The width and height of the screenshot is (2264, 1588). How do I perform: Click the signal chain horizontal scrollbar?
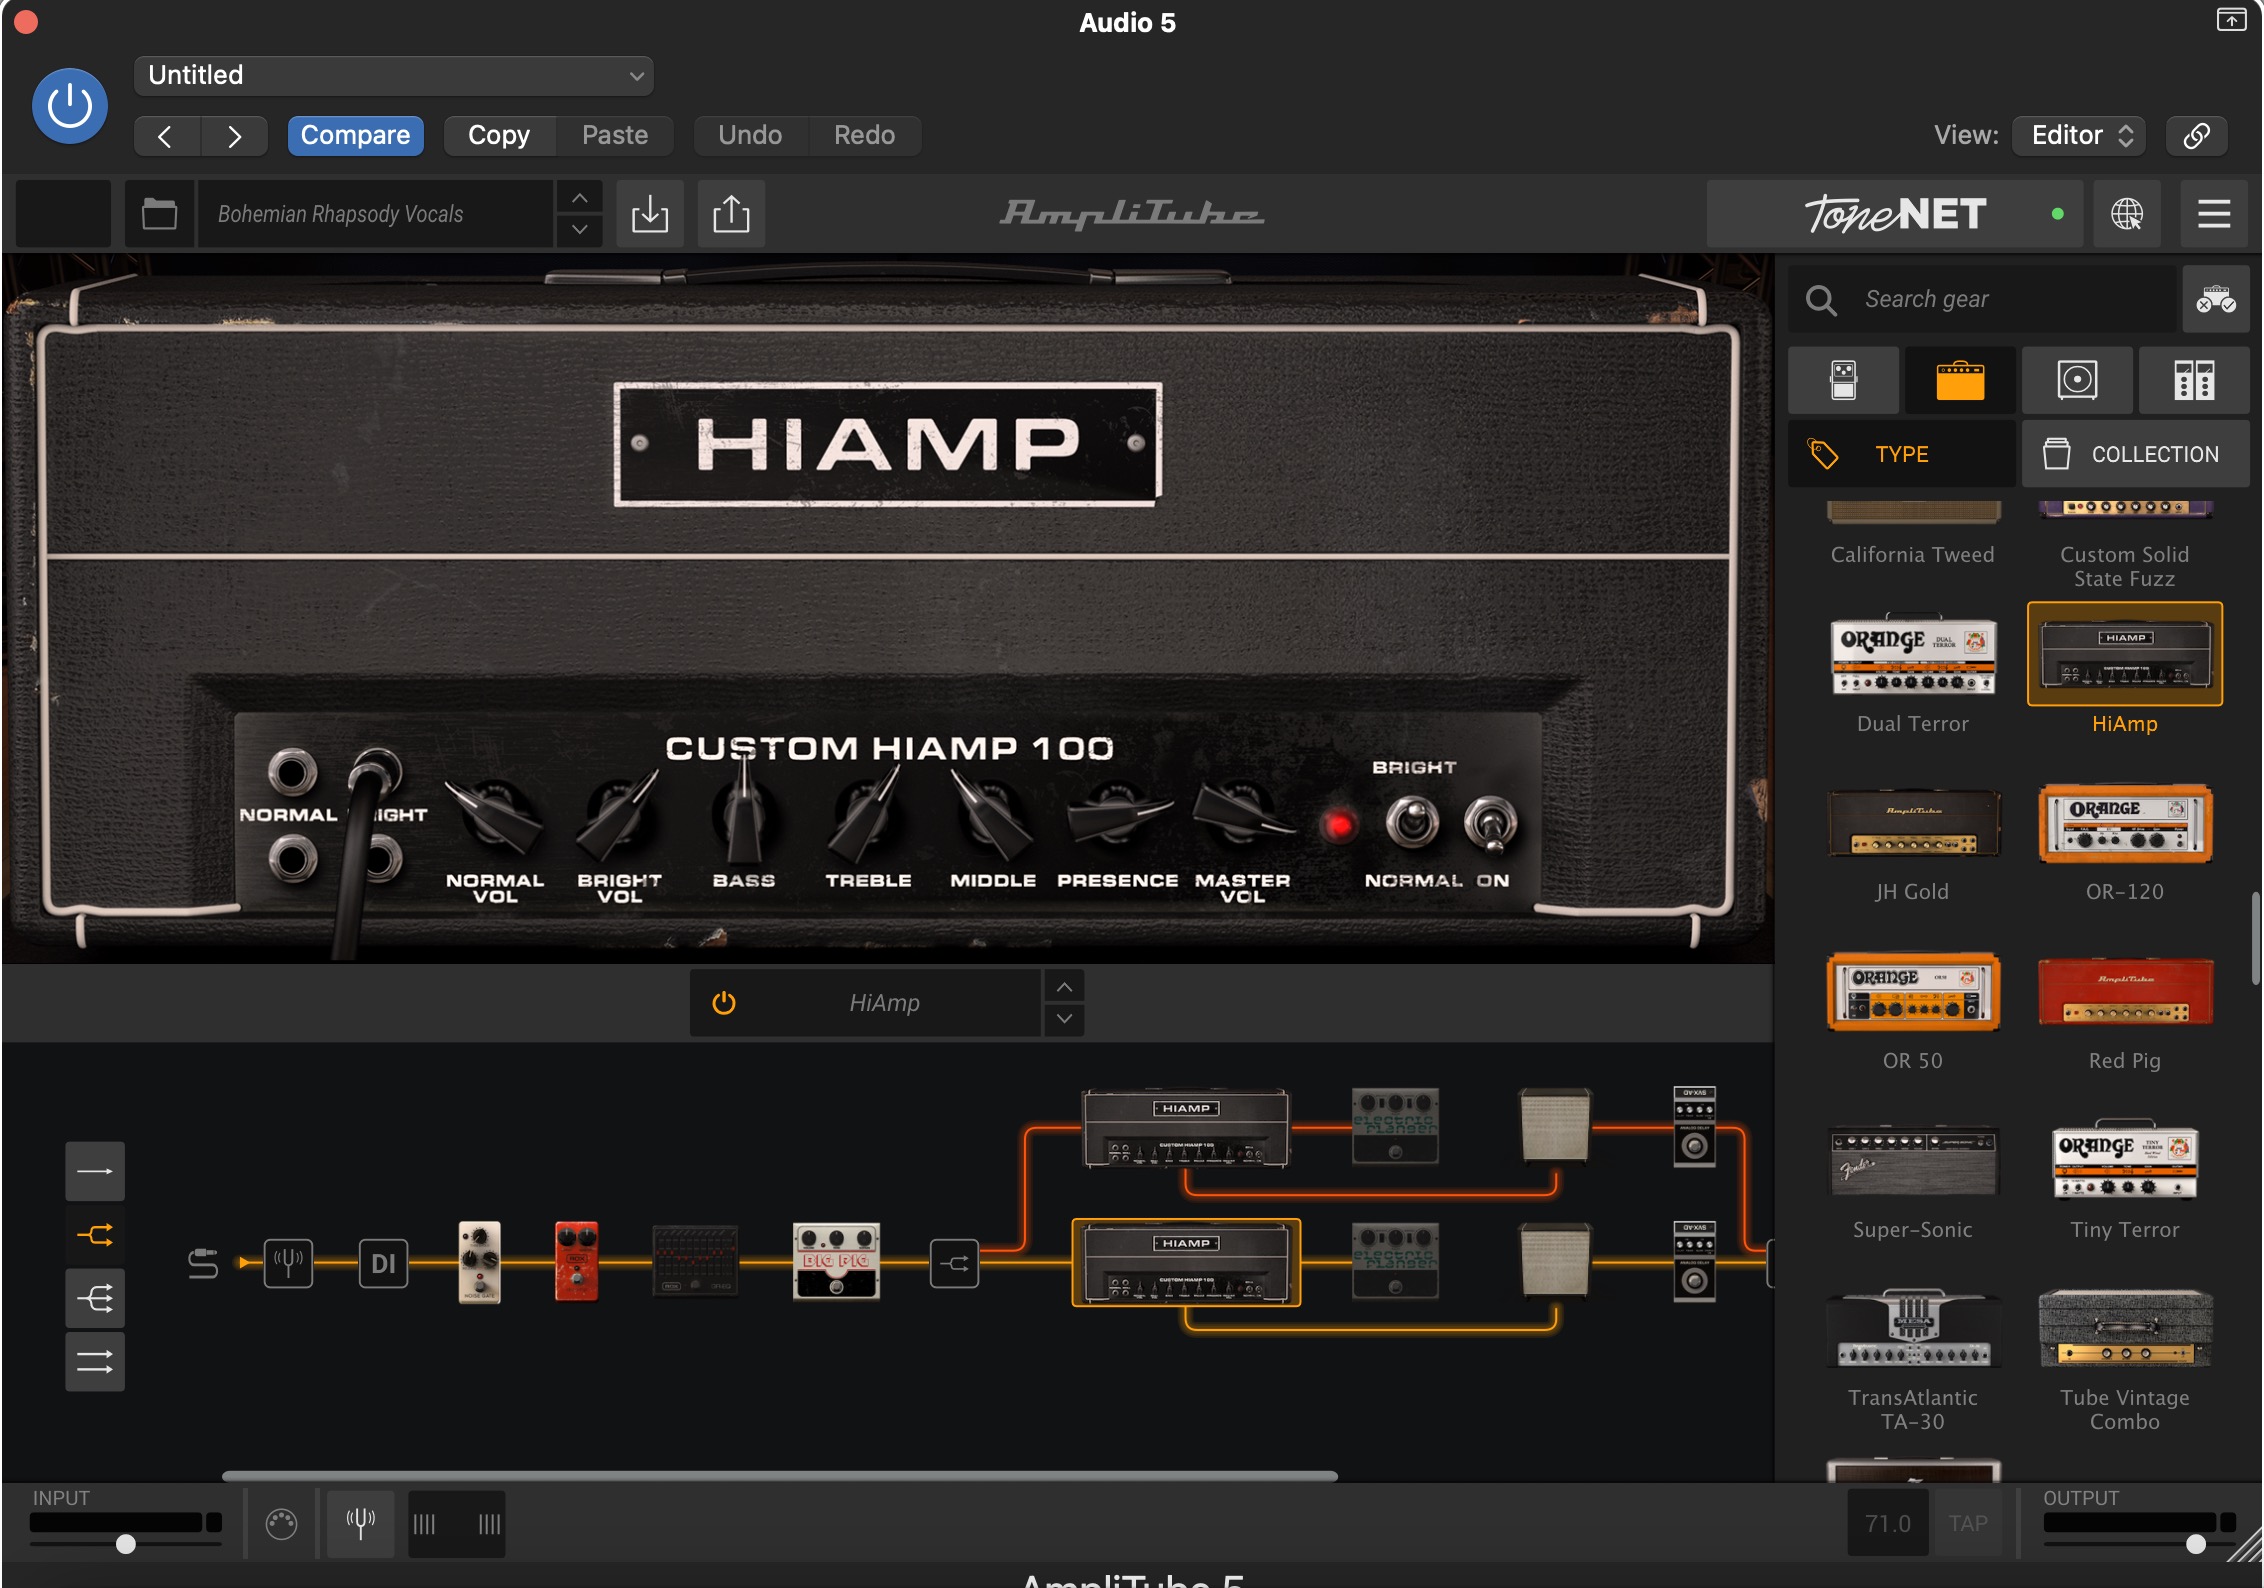pos(780,1475)
